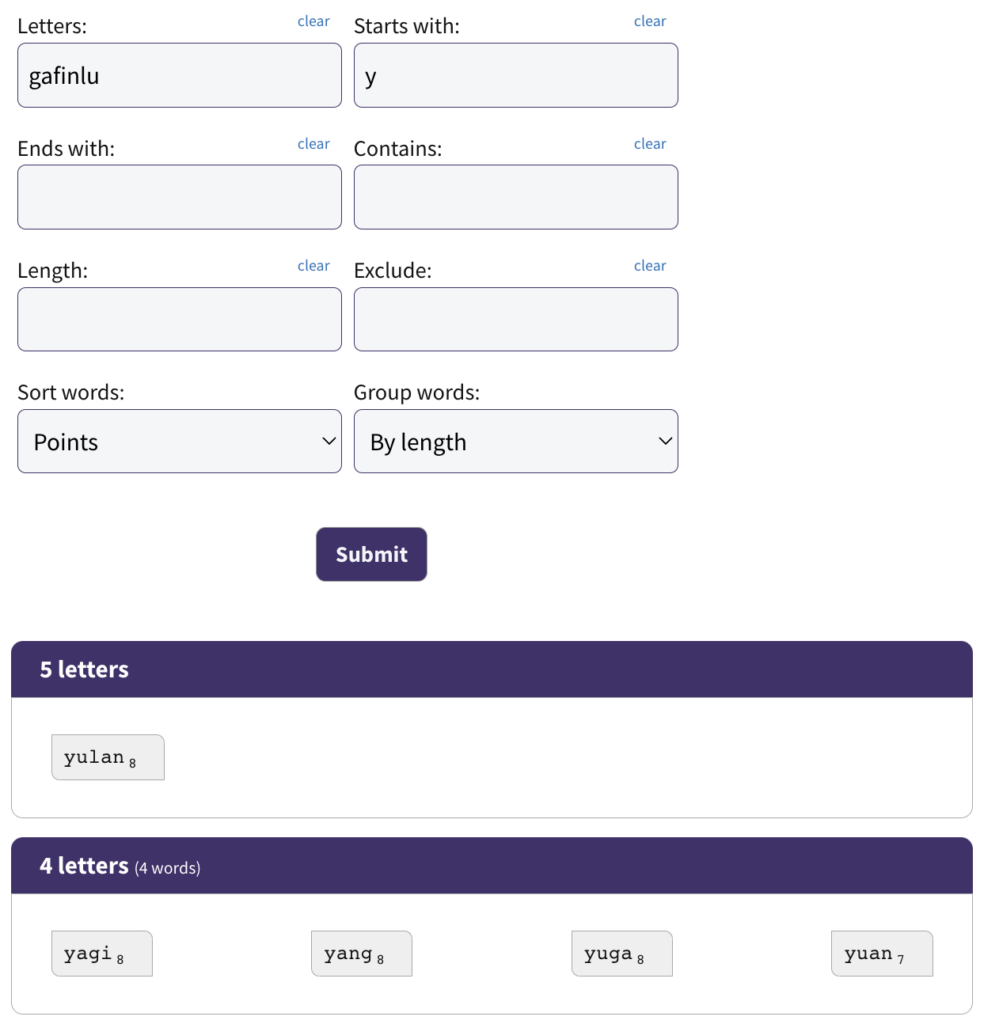Click the Starts with input field
Screen dimensions: 999x1024
click(x=516, y=76)
